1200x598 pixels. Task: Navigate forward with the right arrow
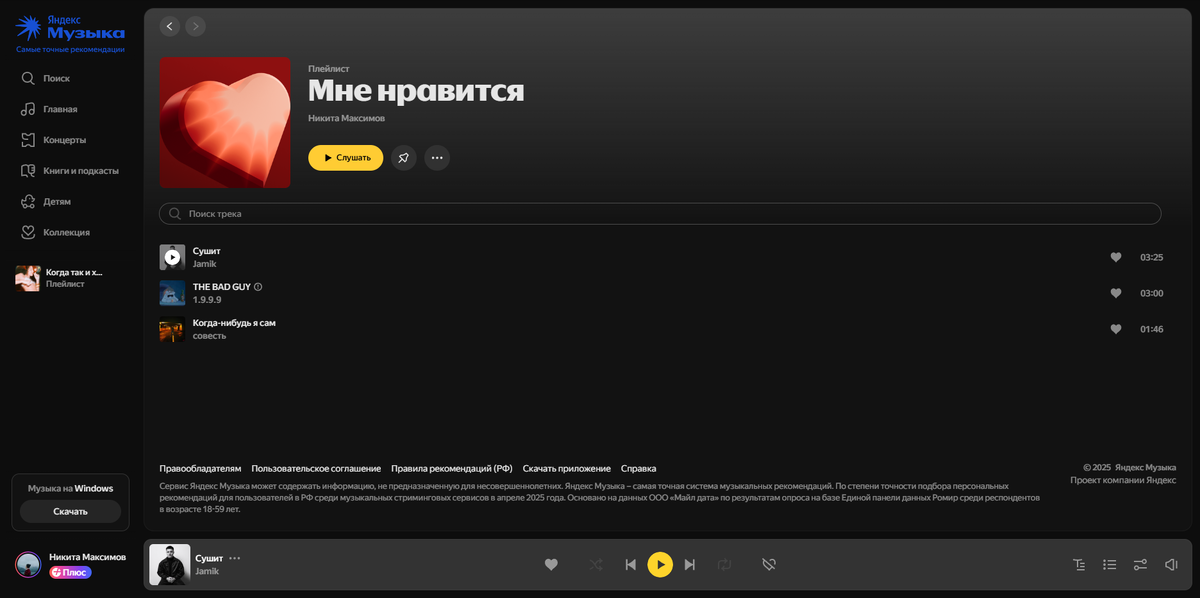pyautogui.click(x=195, y=26)
